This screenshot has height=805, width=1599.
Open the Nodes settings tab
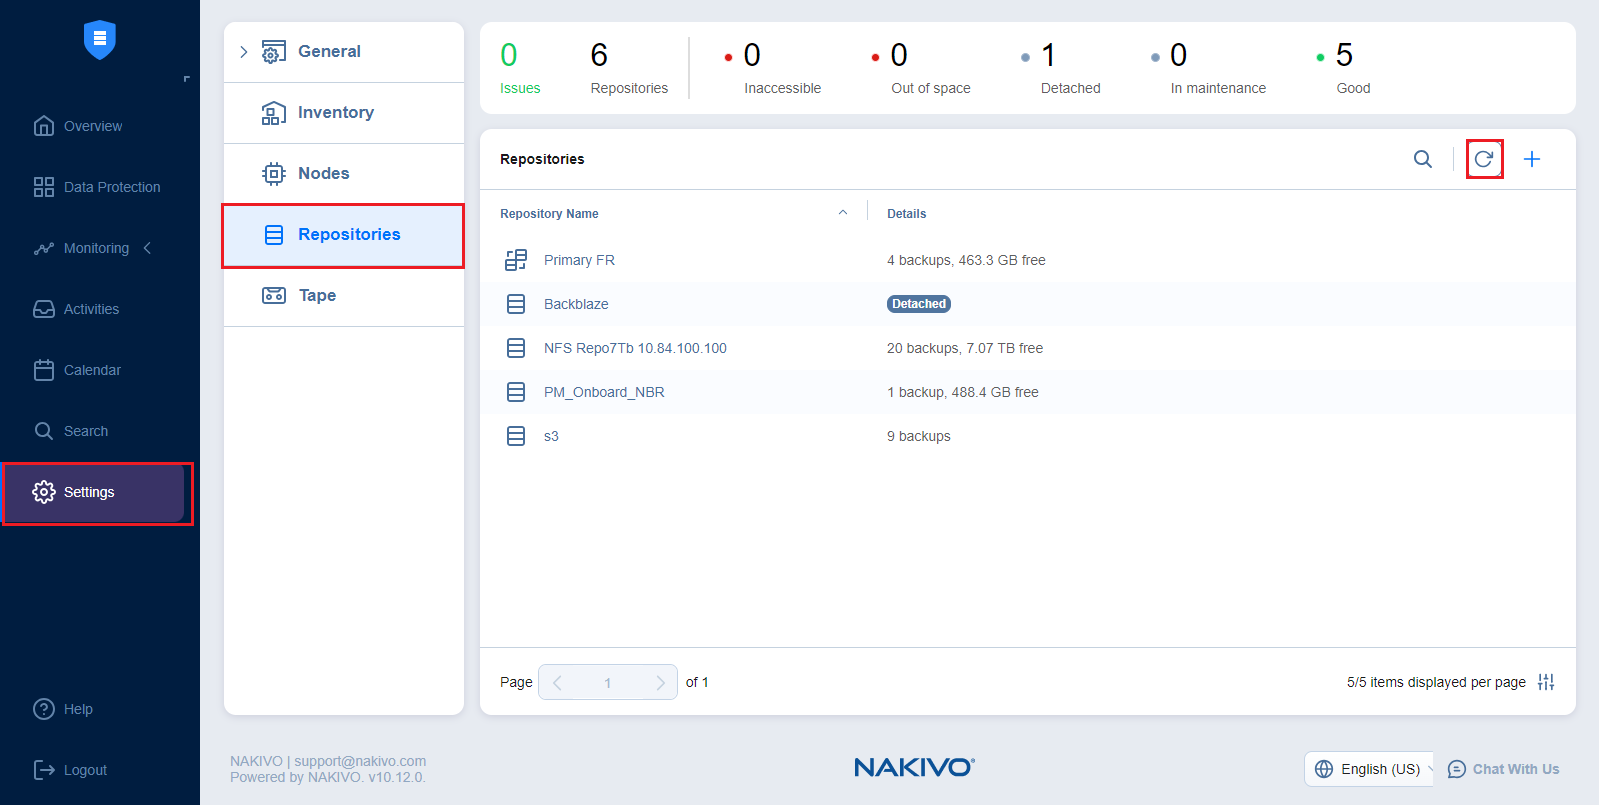coord(323,174)
